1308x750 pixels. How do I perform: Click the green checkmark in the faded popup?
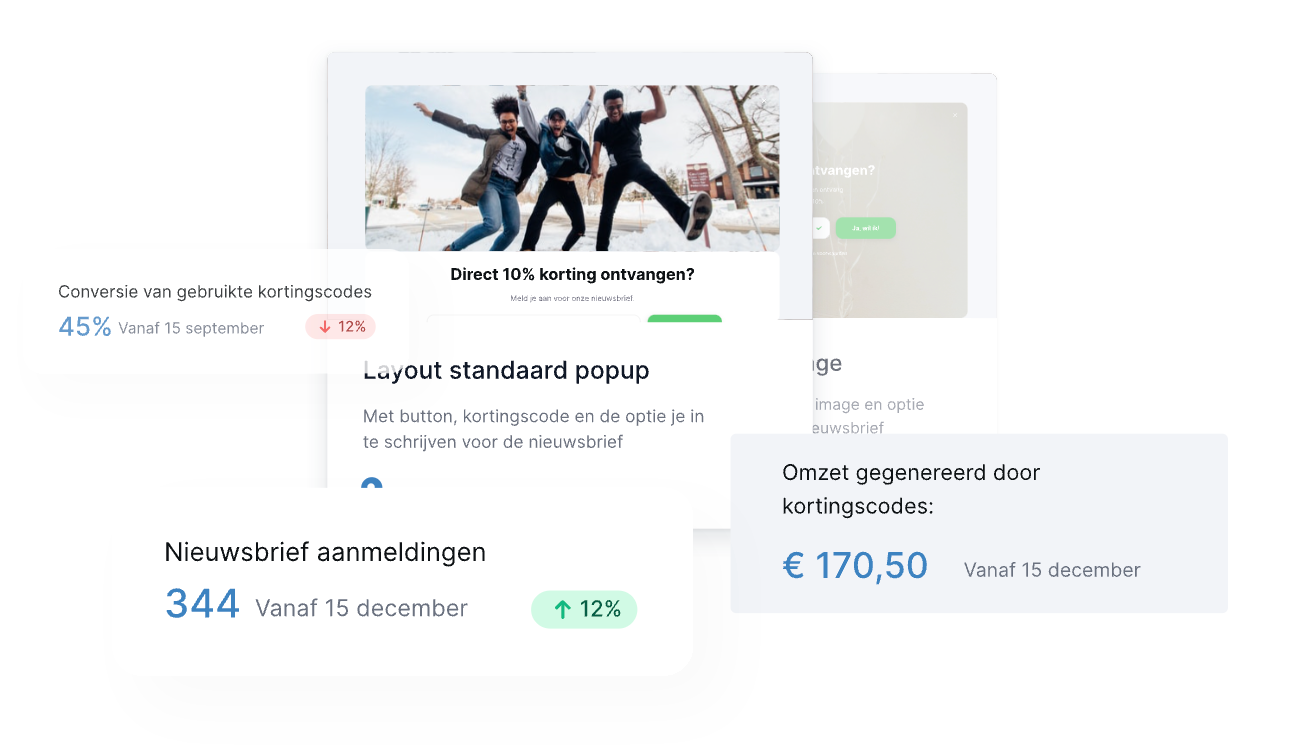[819, 228]
